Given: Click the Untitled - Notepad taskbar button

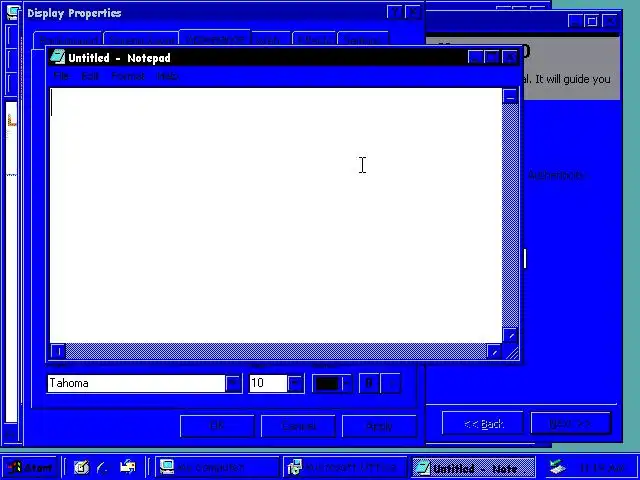Looking at the screenshot, I should [x=473, y=468].
